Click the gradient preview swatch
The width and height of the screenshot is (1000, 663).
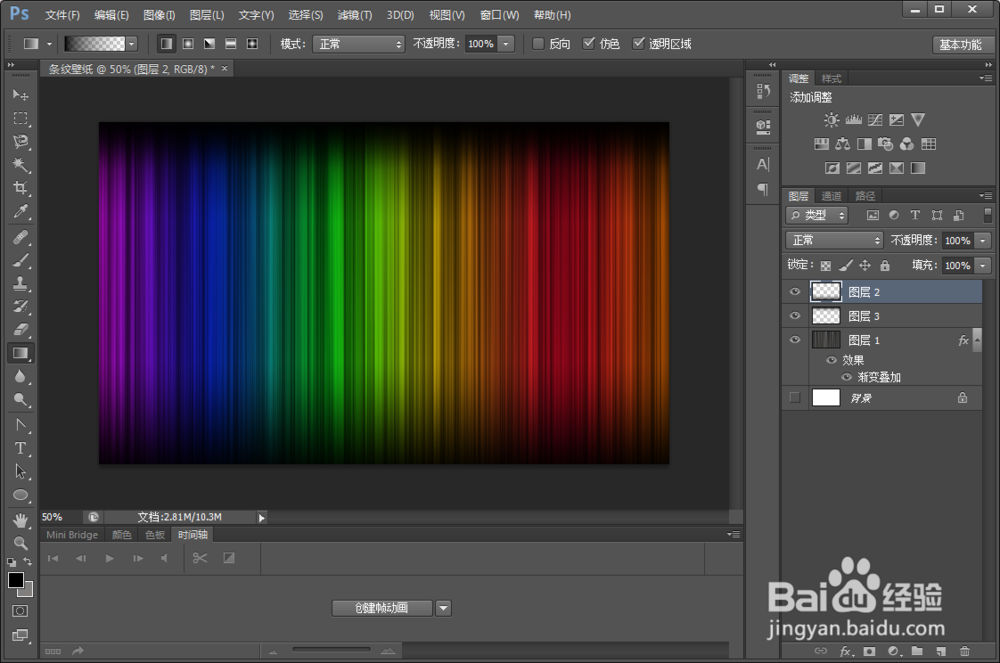point(95,43)
